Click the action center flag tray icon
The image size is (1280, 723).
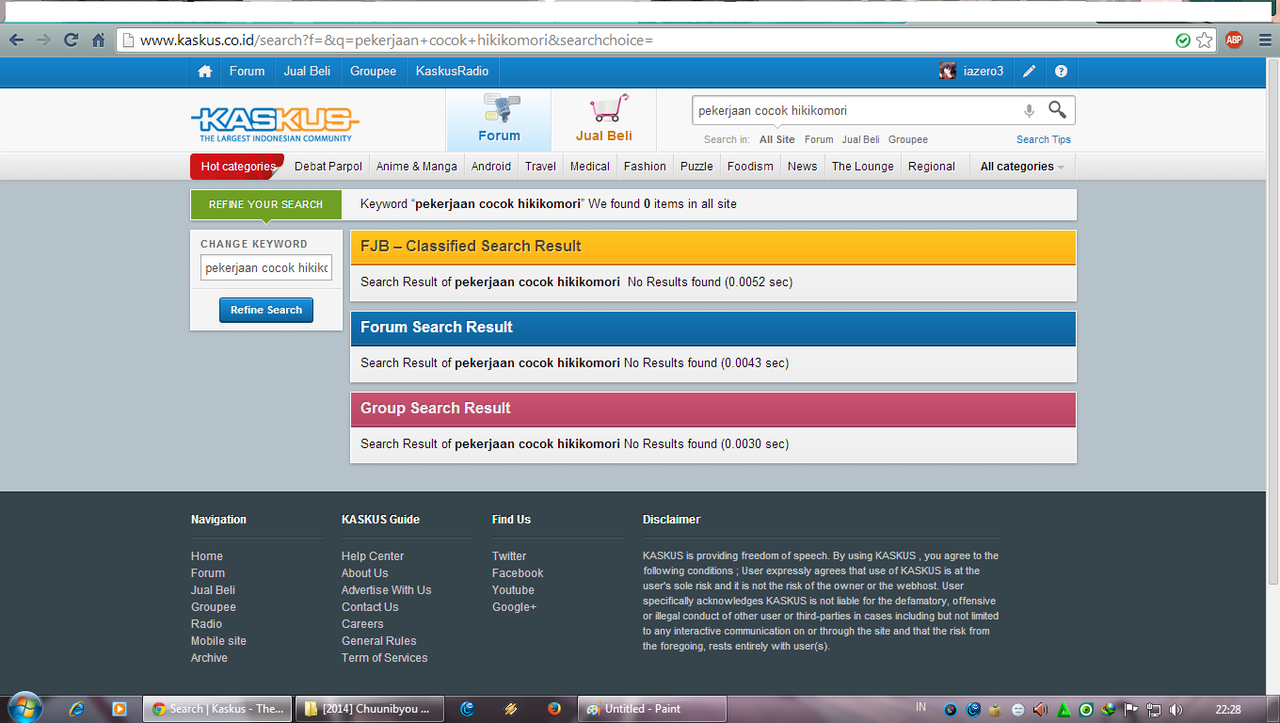1131,709
